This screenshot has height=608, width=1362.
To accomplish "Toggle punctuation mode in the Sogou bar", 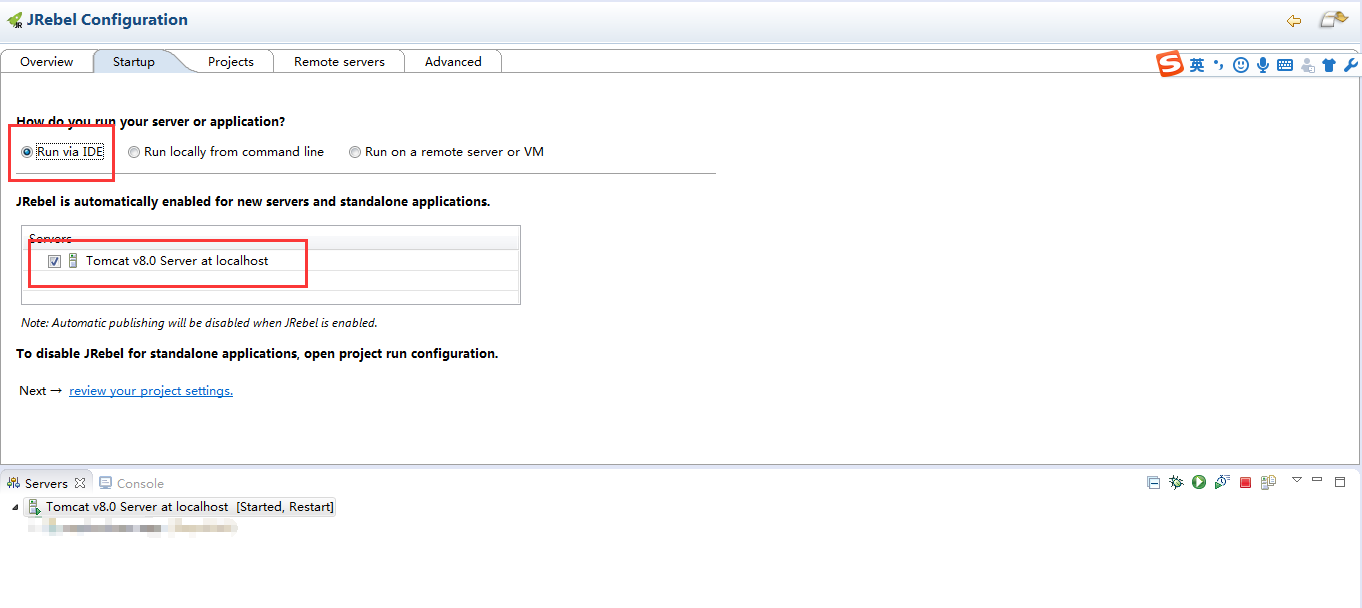I will pyautogui.click(x=1218, y=65).
